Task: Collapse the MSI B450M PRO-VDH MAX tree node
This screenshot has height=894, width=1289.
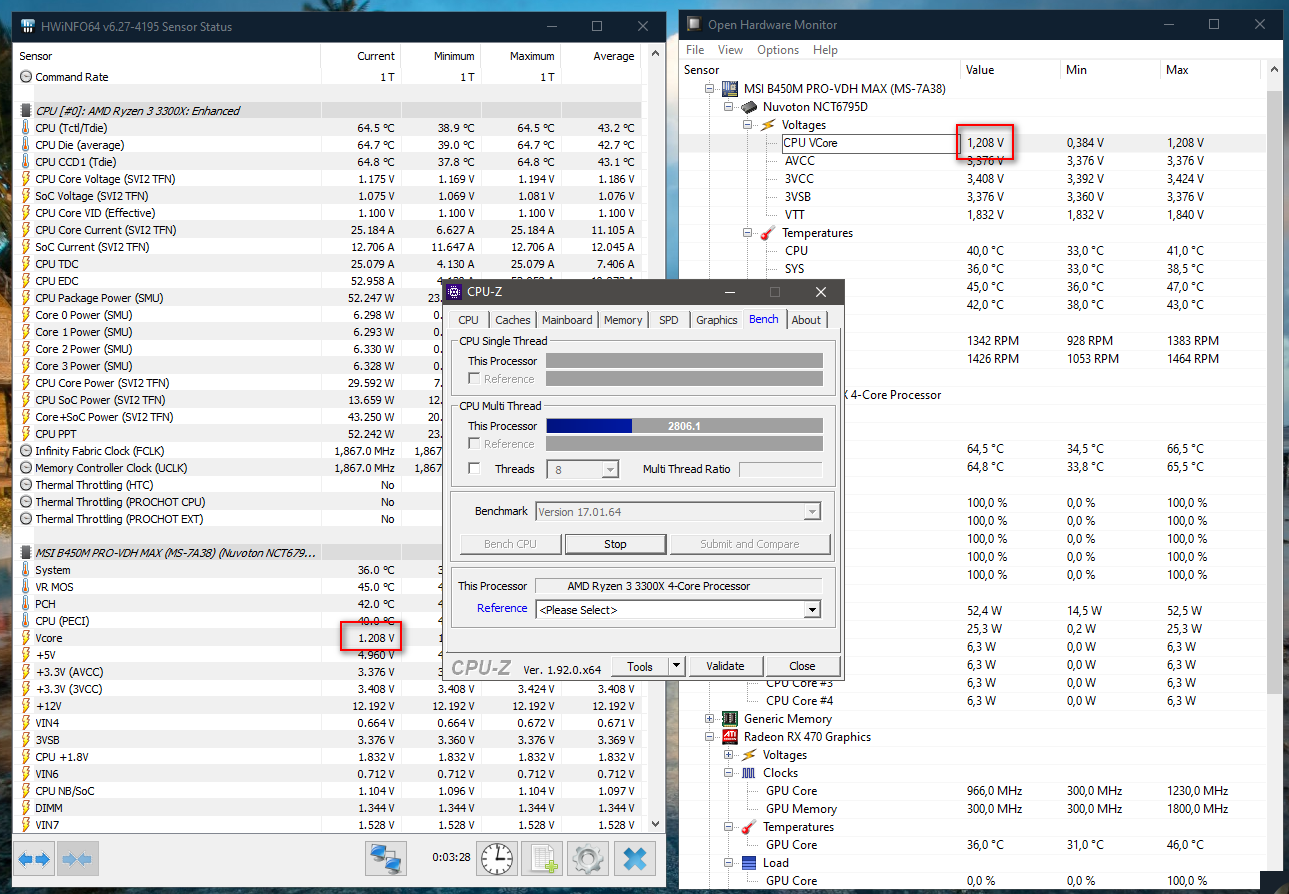Action: [710, 89]
